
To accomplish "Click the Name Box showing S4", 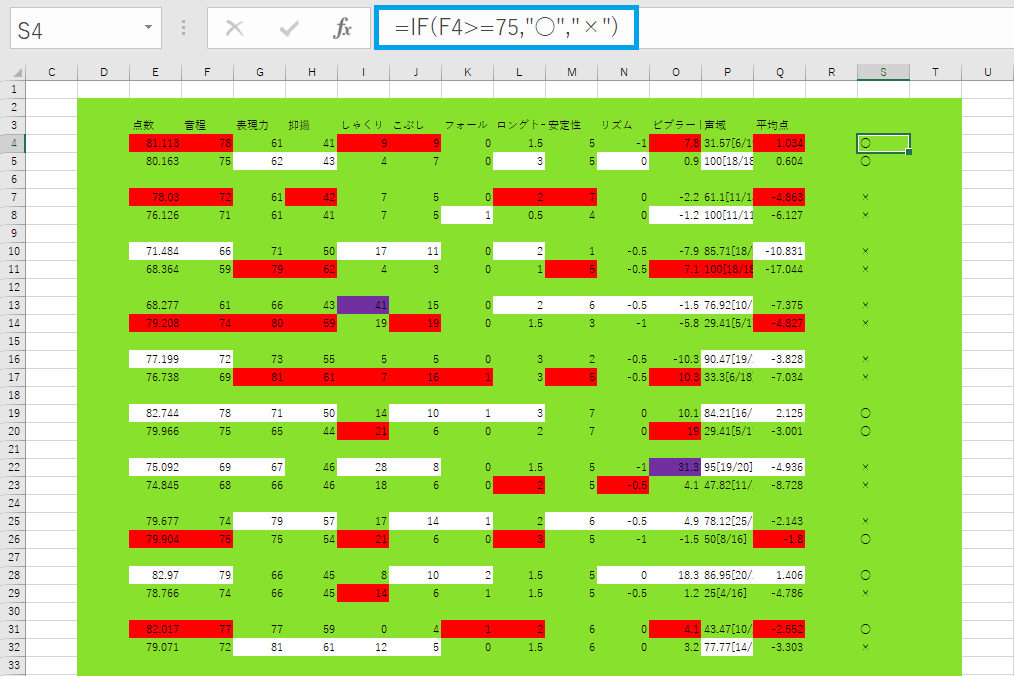I will click(x=85, y=28).
